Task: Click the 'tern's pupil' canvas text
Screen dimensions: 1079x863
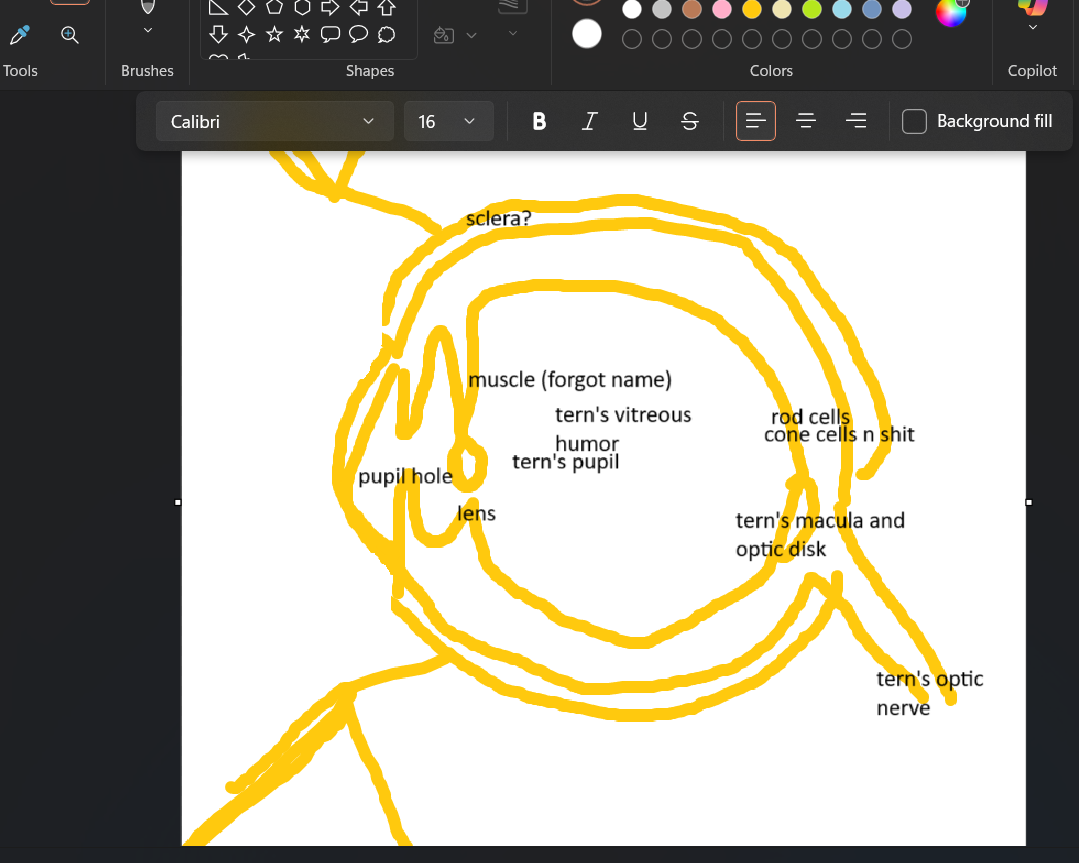Action: coord(566,462)
